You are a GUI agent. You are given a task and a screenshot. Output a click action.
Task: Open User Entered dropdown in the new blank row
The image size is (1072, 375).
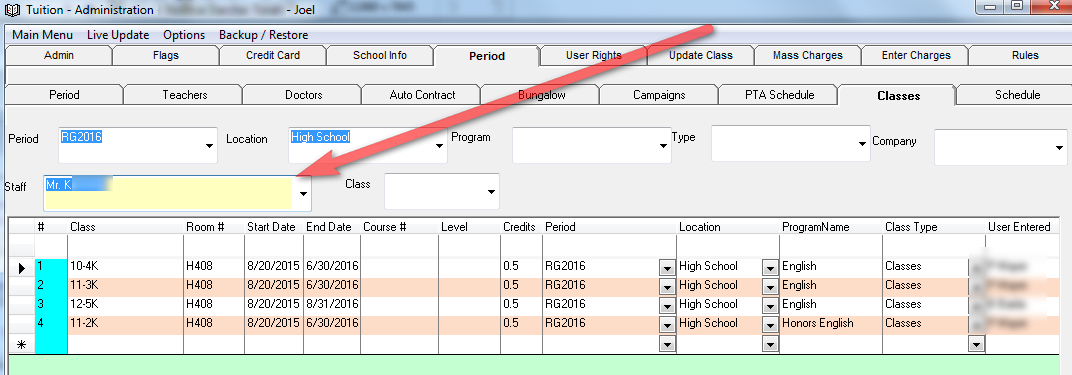click(x=976, y=344)
